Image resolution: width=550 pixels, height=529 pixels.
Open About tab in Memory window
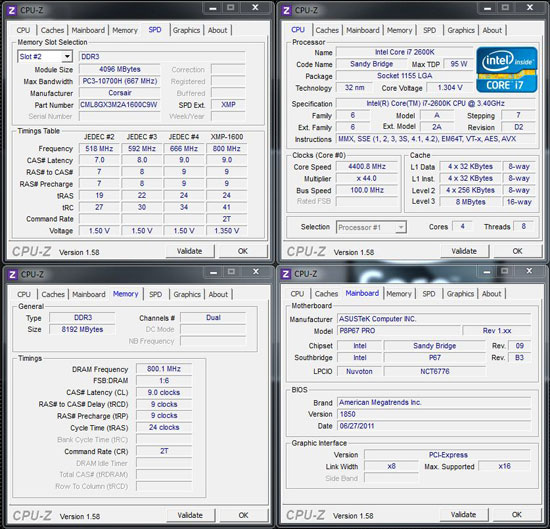click(x=218, y=294)
